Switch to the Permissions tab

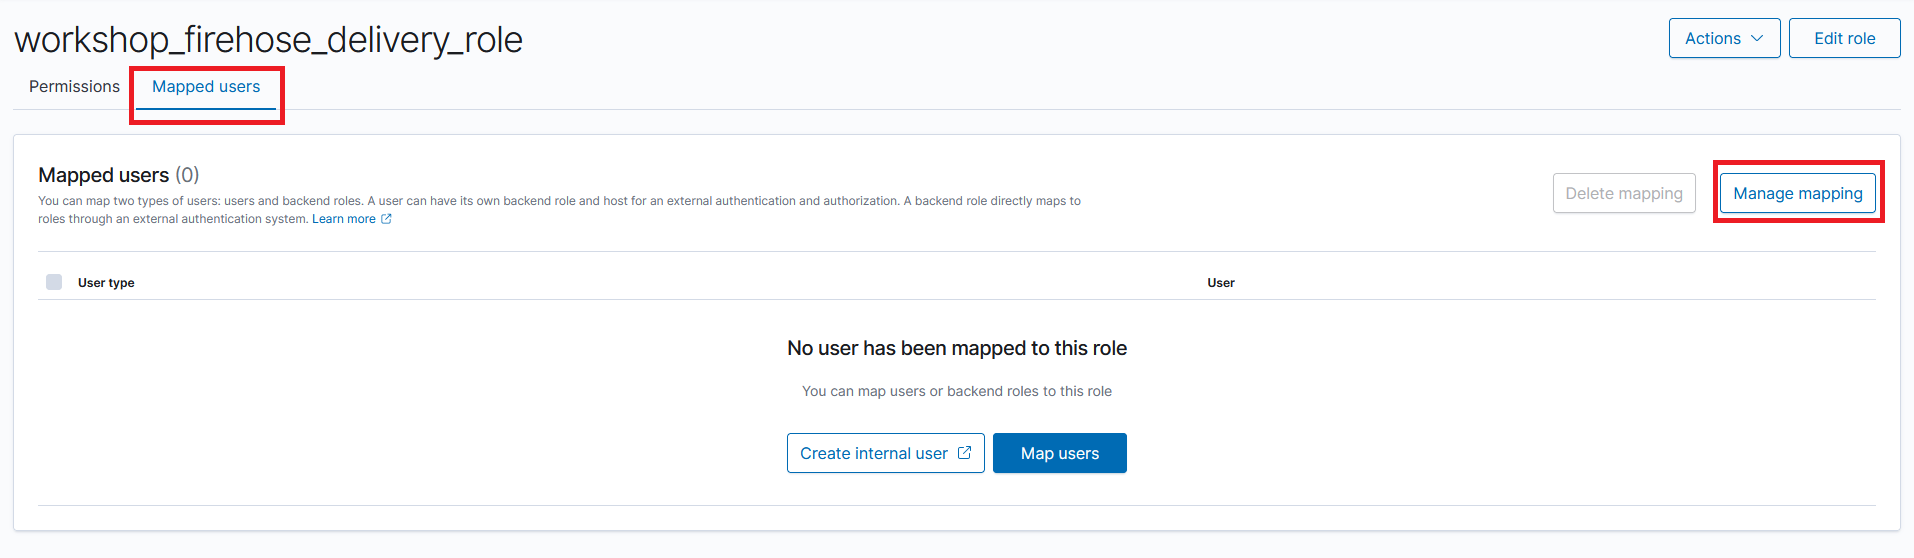74,87
